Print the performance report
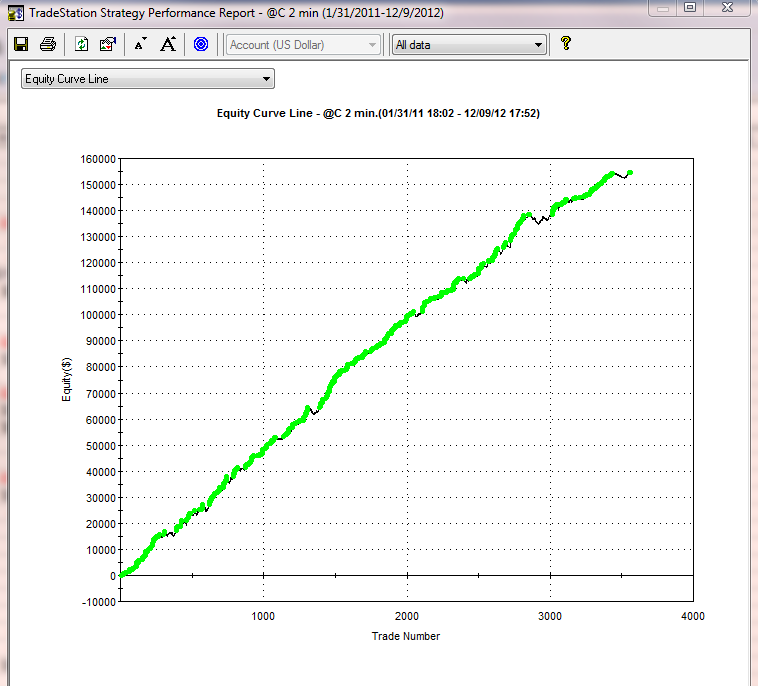 coord(47,44)
